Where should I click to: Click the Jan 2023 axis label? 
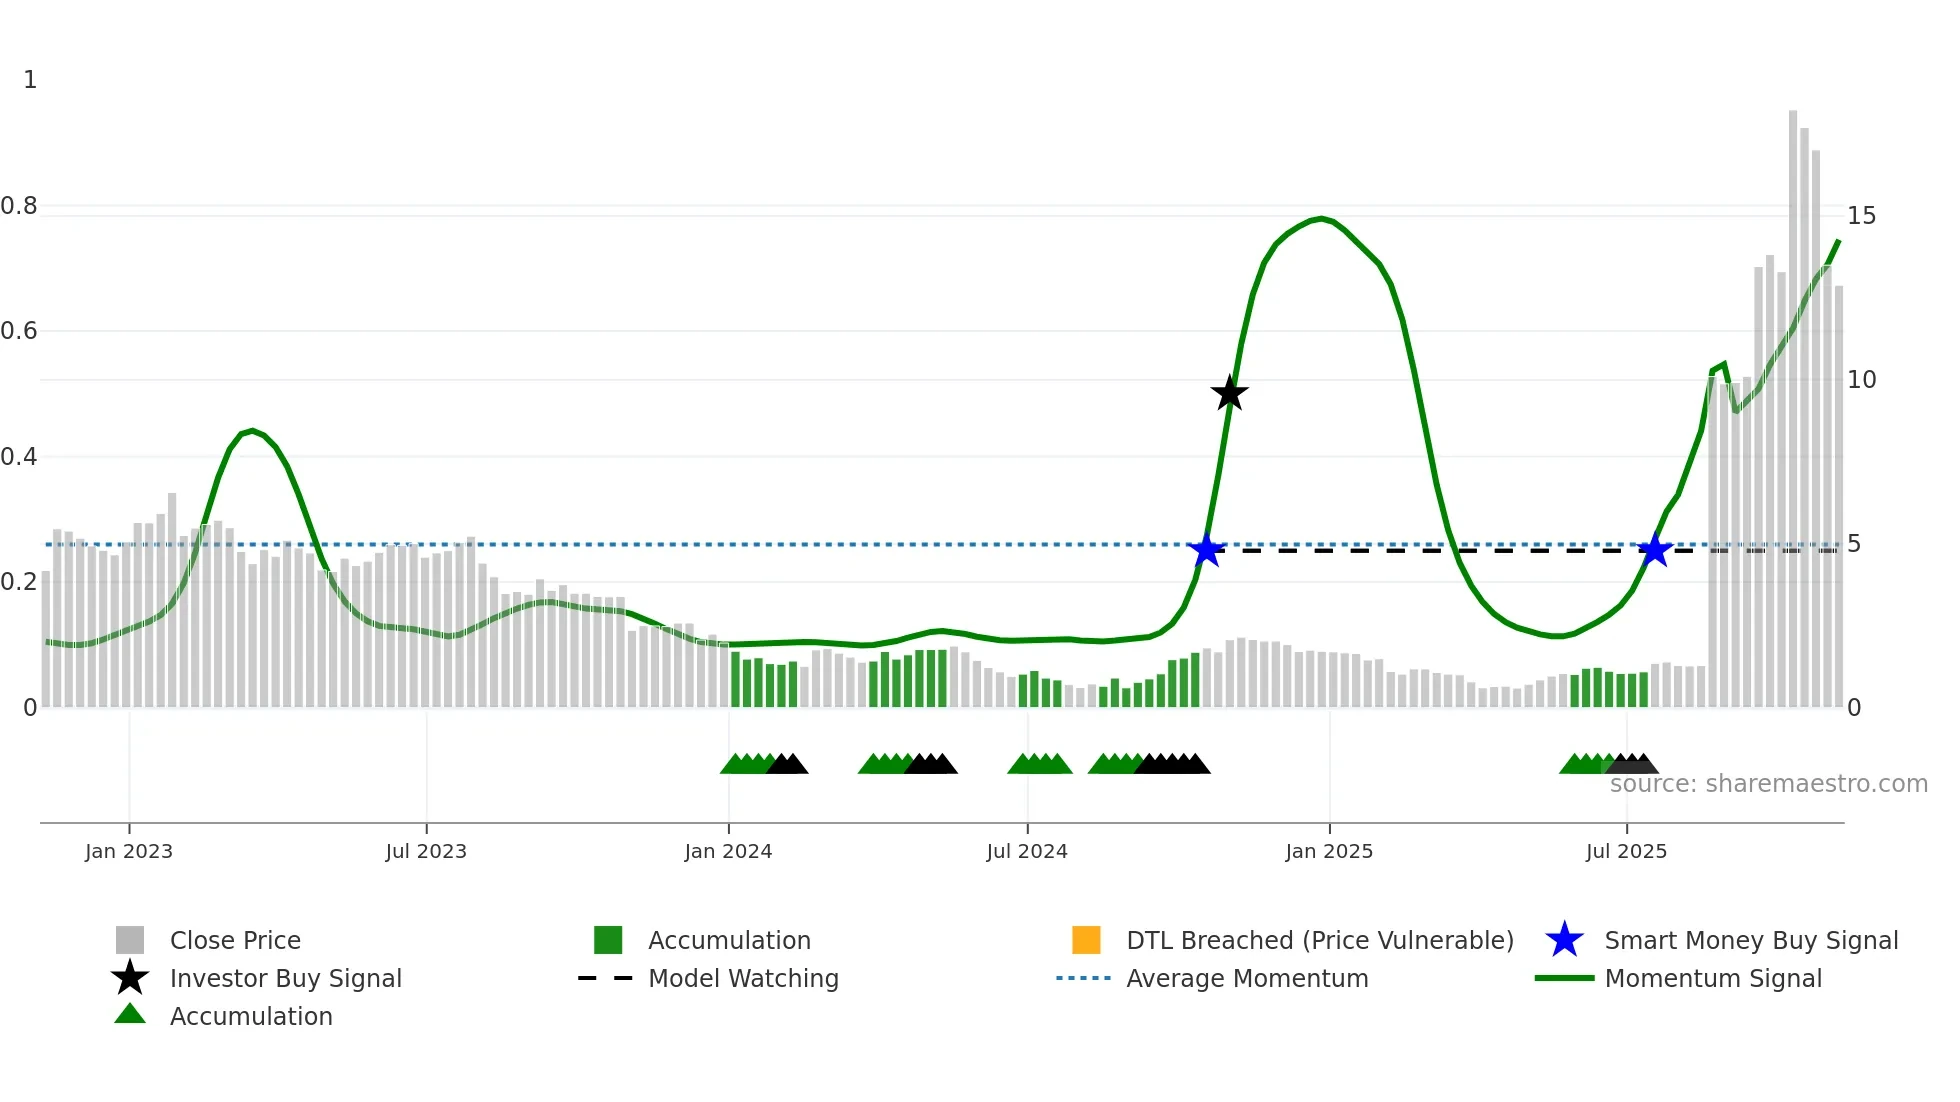(129, 851)
